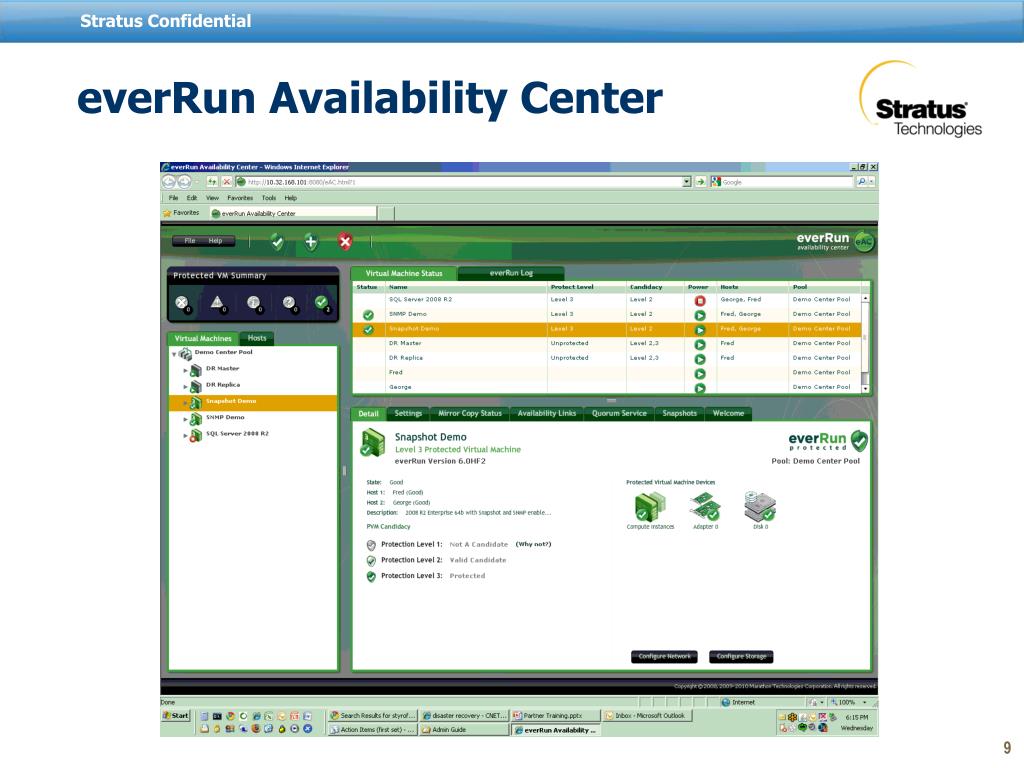Click the (Why not?) link
Viewport: 1024px width, 768px height.
click(533, 544)
